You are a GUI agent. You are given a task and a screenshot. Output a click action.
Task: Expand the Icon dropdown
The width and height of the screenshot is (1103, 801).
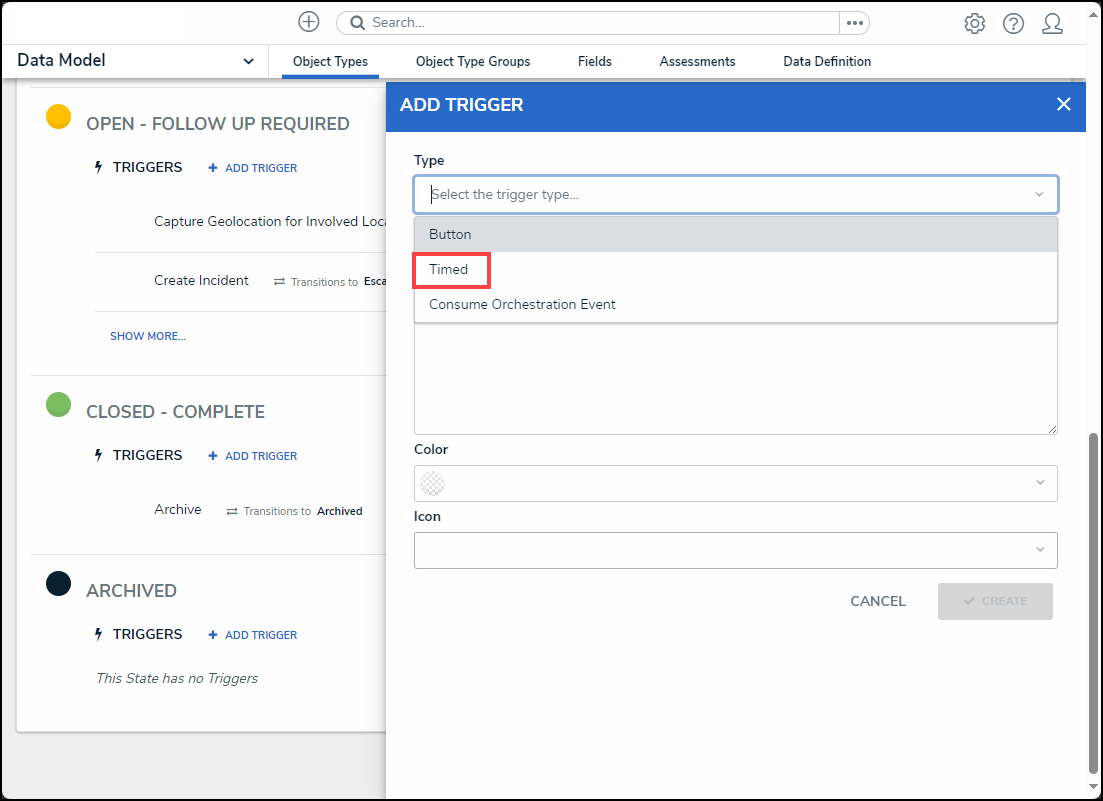[735, 550]
